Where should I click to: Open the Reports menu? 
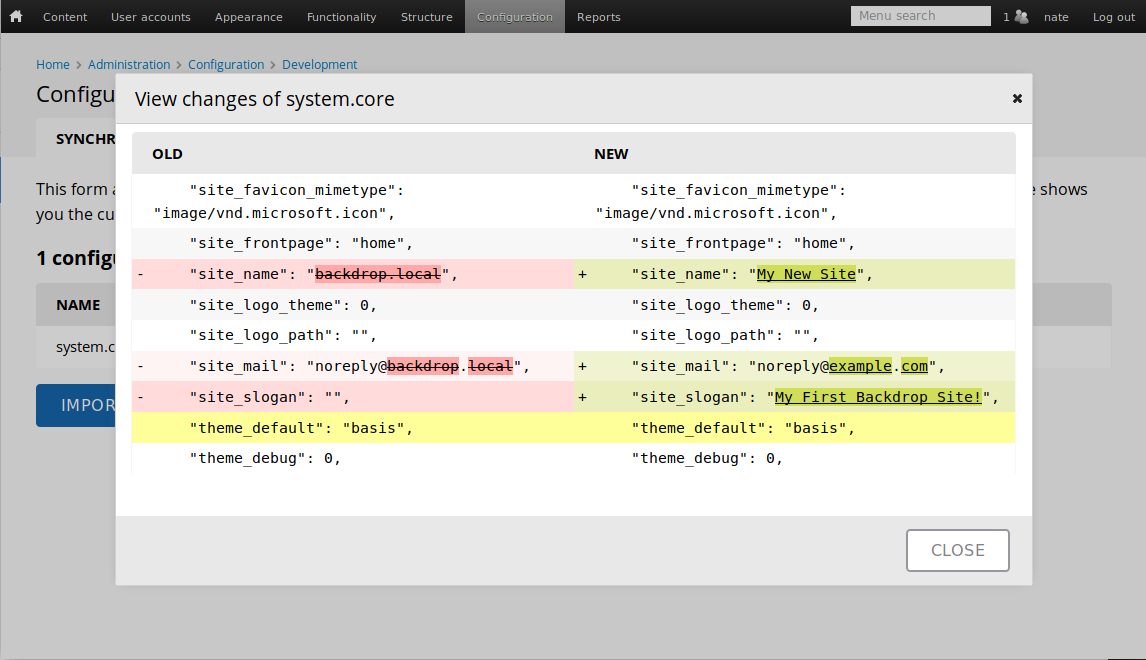point(598,16)
